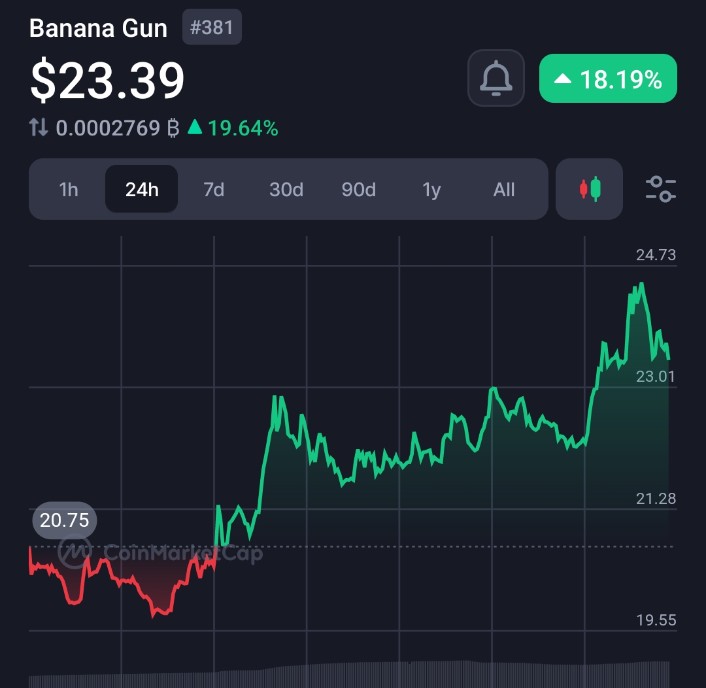
Task: Switch to candlestick chart view
Action: tap(589, 189)
